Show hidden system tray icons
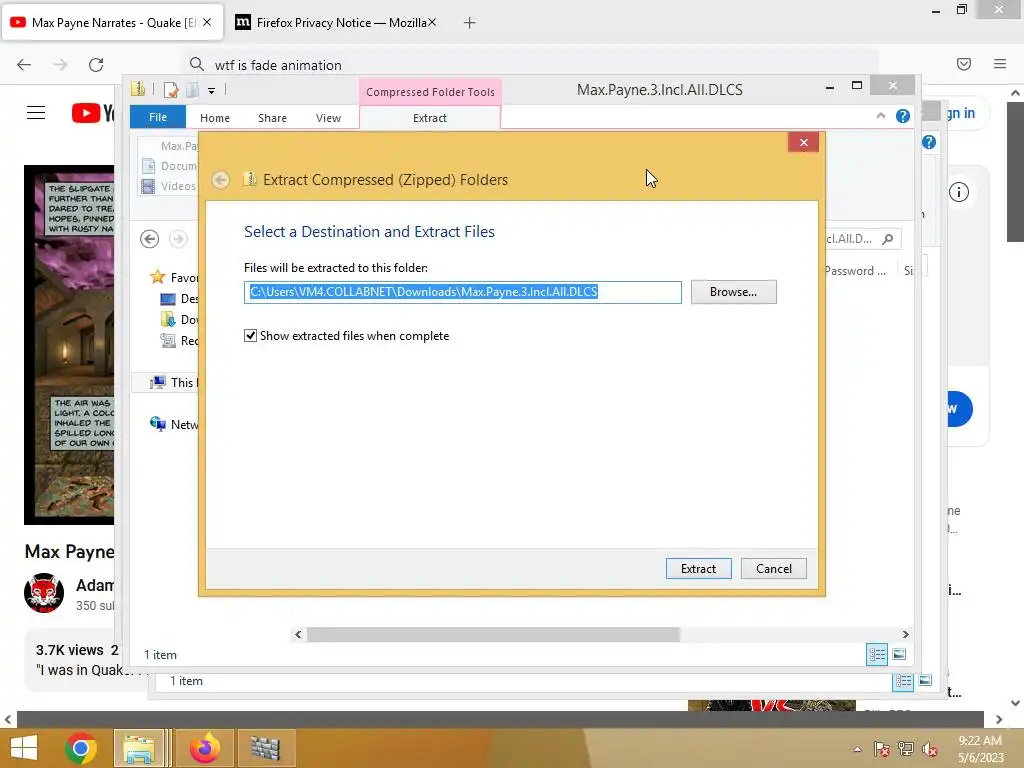 (x=857, y=749)
